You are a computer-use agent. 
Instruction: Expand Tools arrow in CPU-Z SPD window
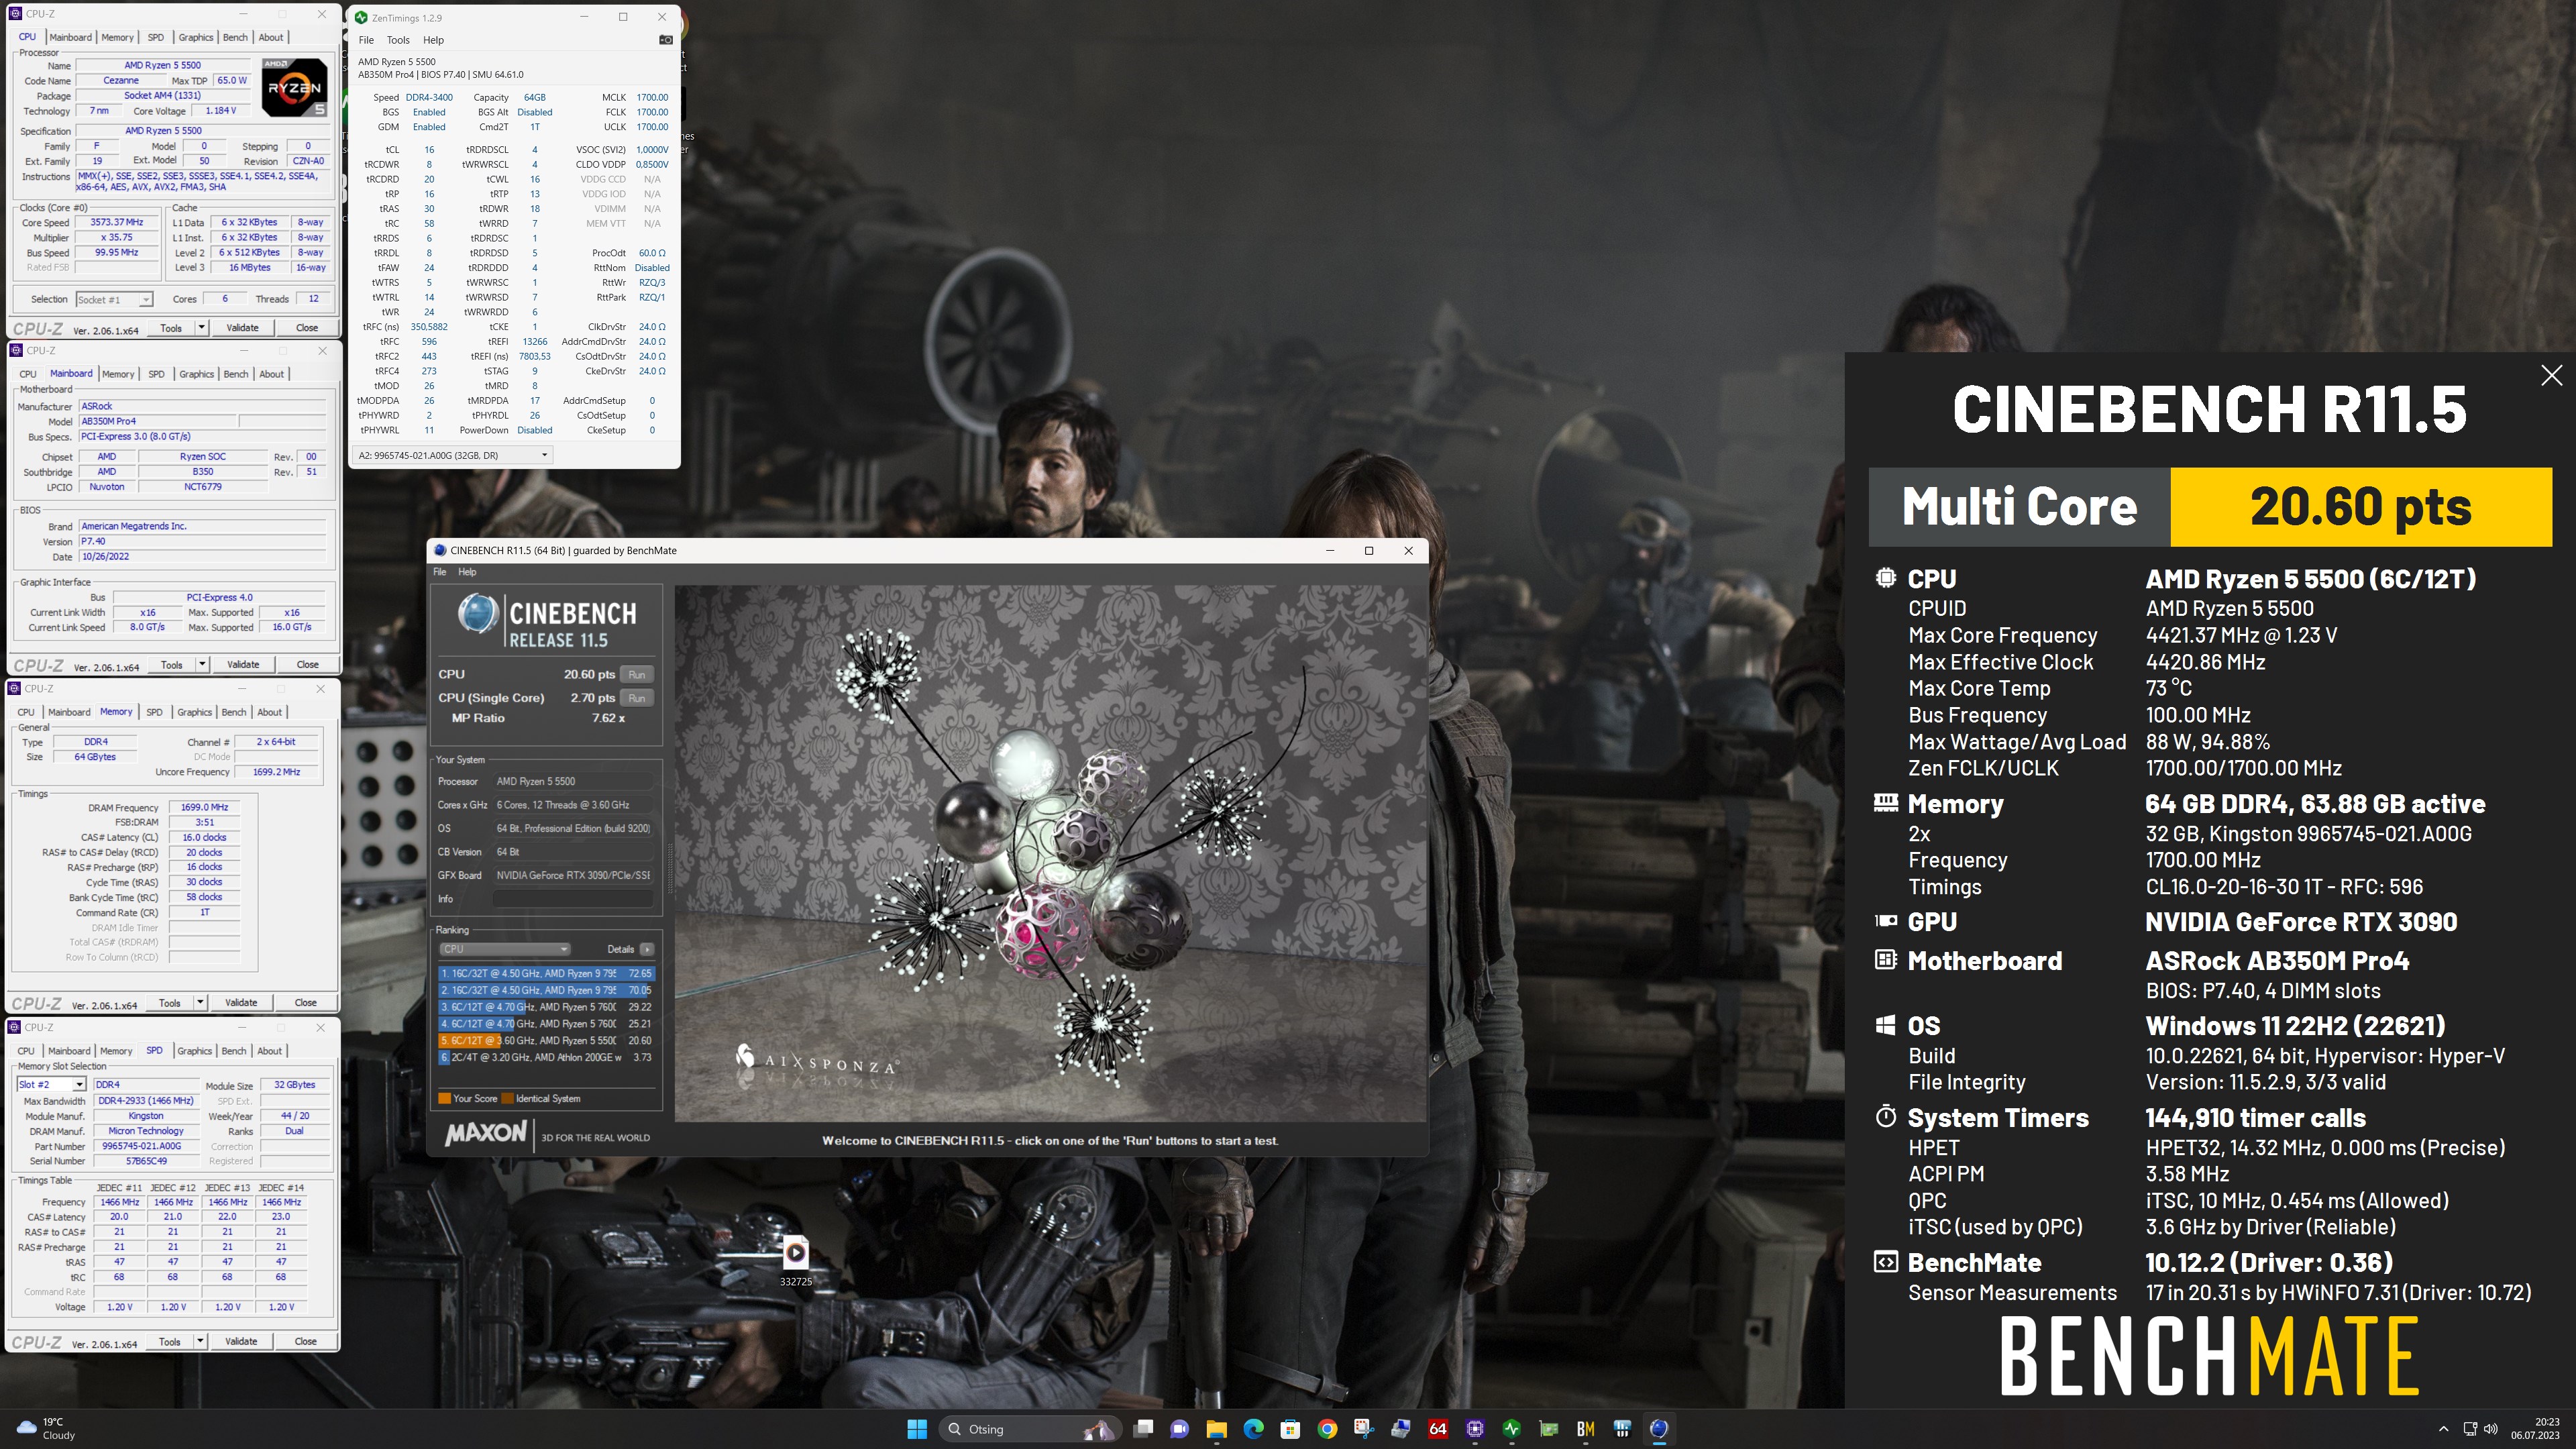point(200,1341)
